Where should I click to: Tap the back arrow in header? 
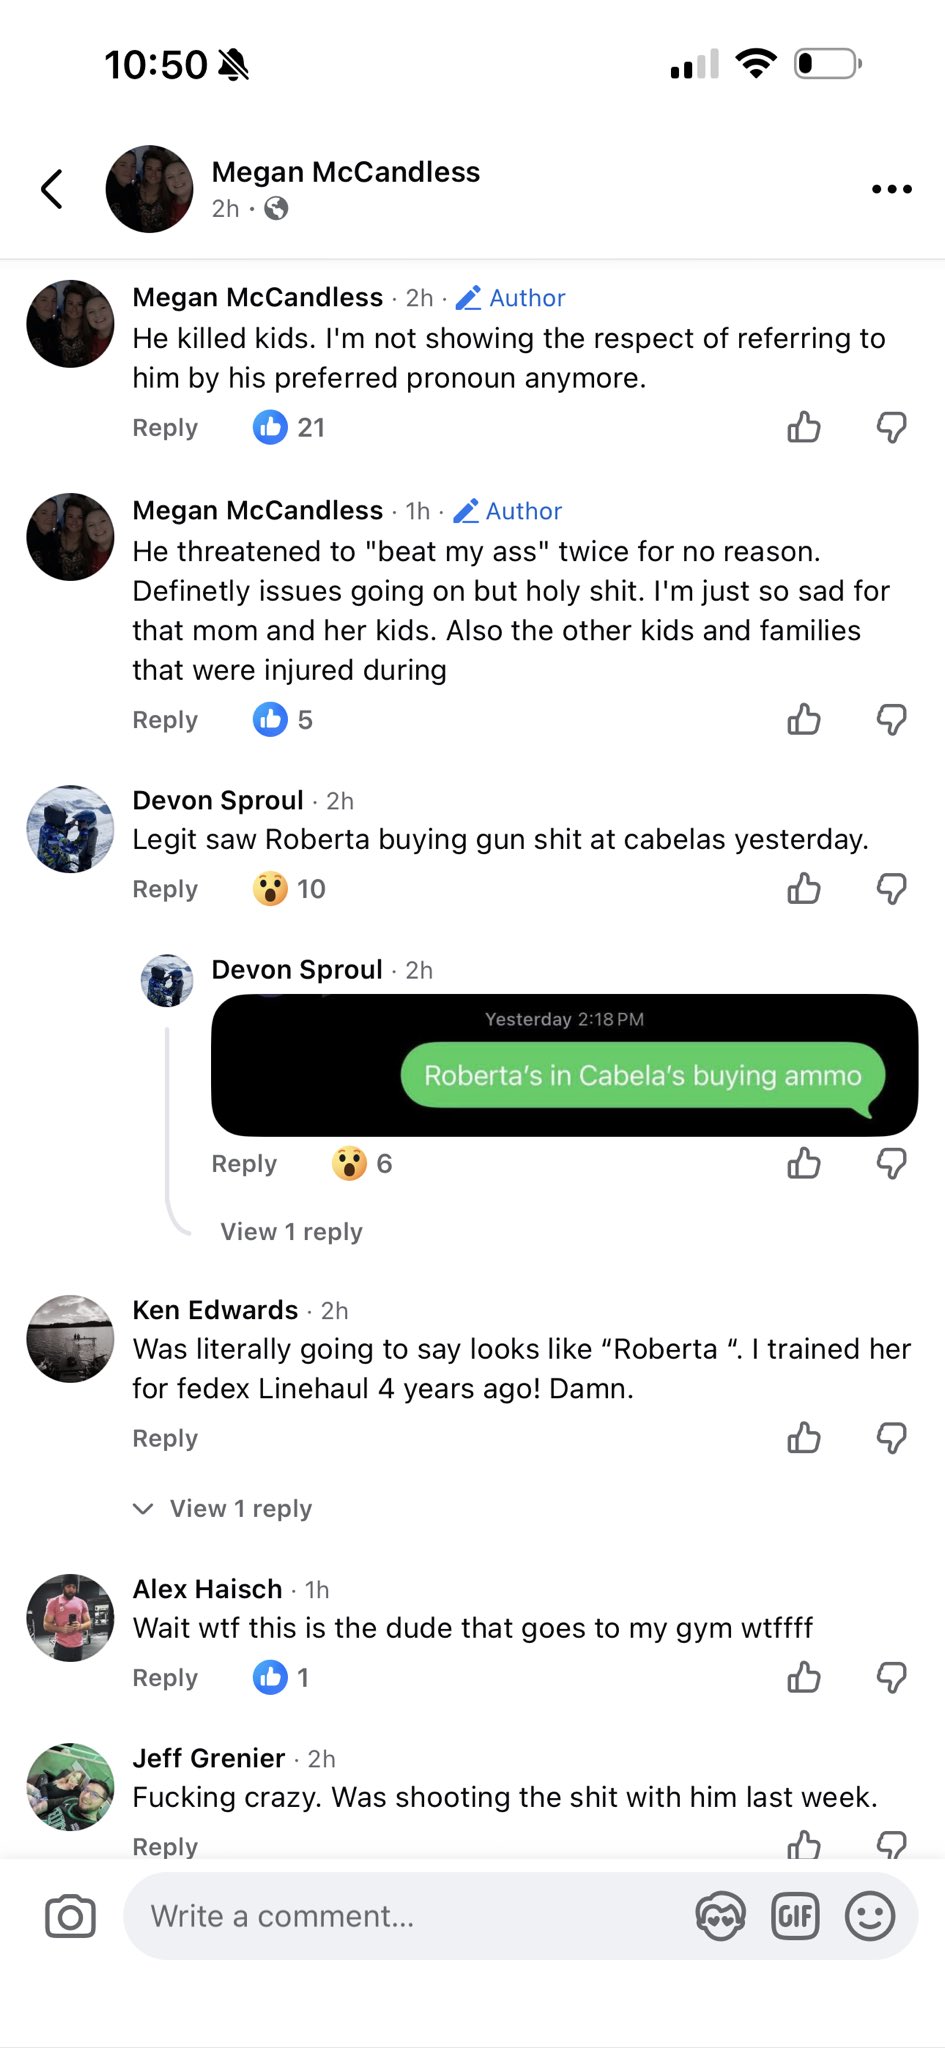[x=52, y=188]
